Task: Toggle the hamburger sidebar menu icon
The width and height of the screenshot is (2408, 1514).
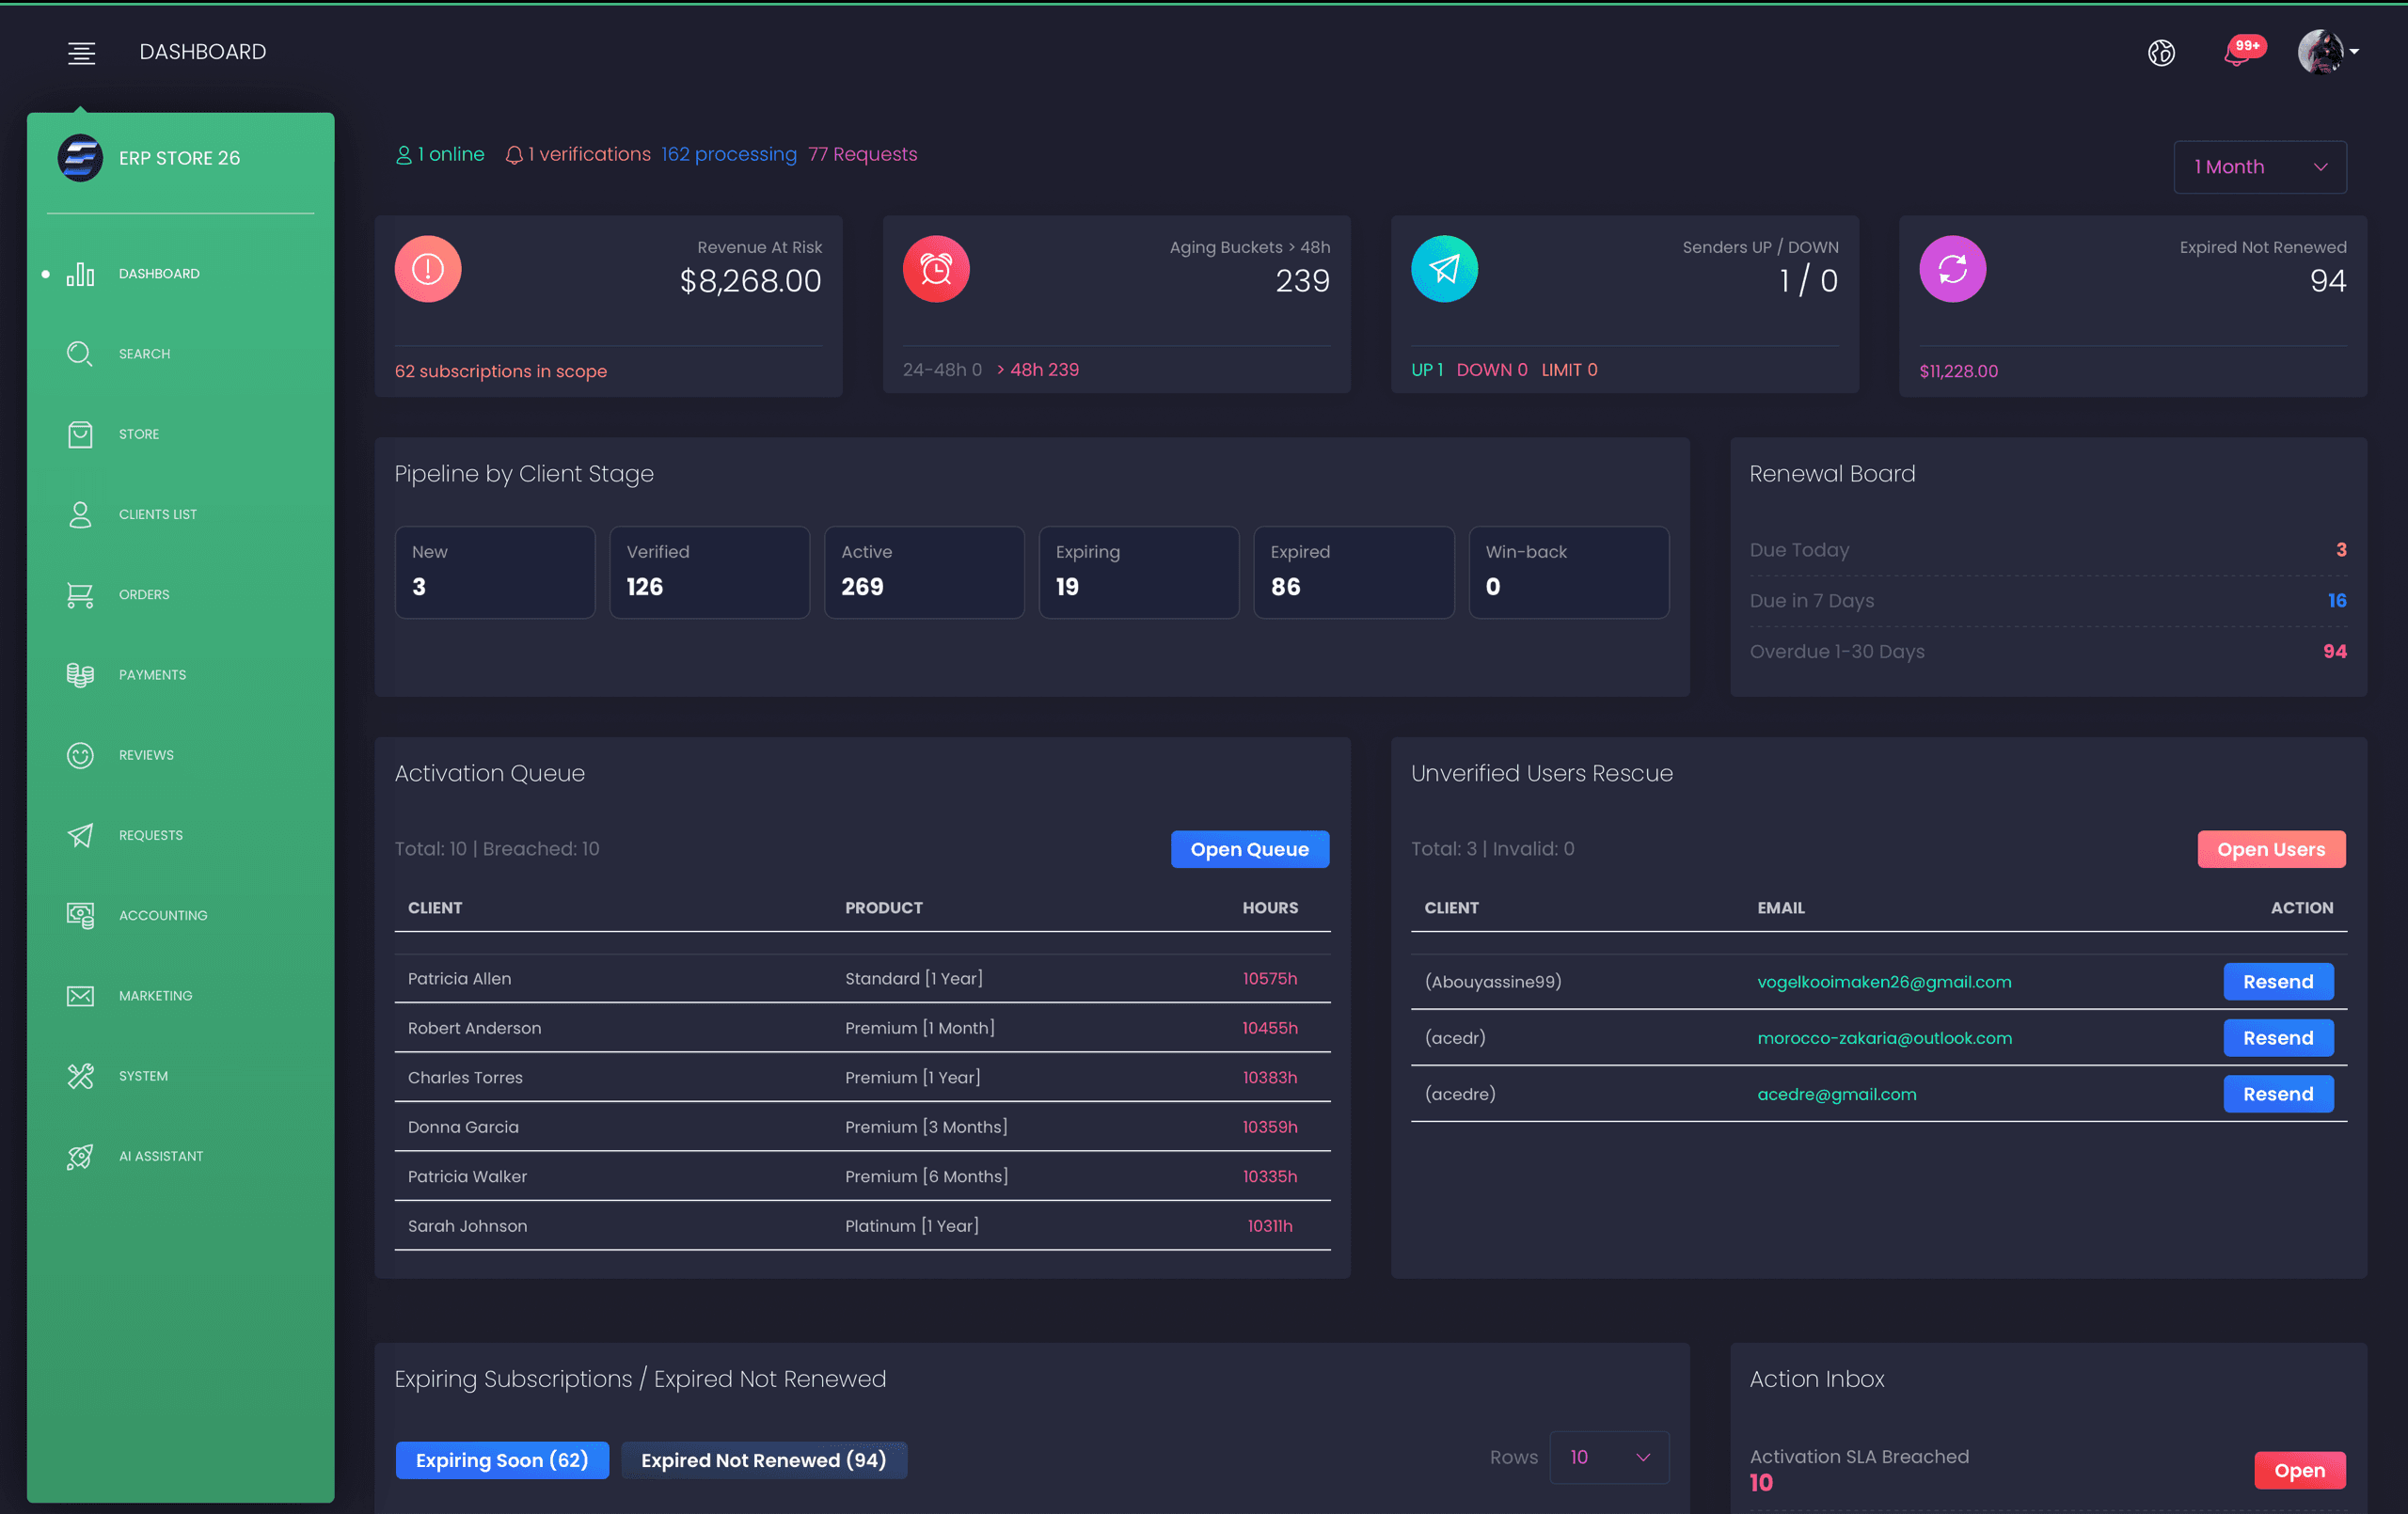Action: pyautogui.click(x=82, y=53)
